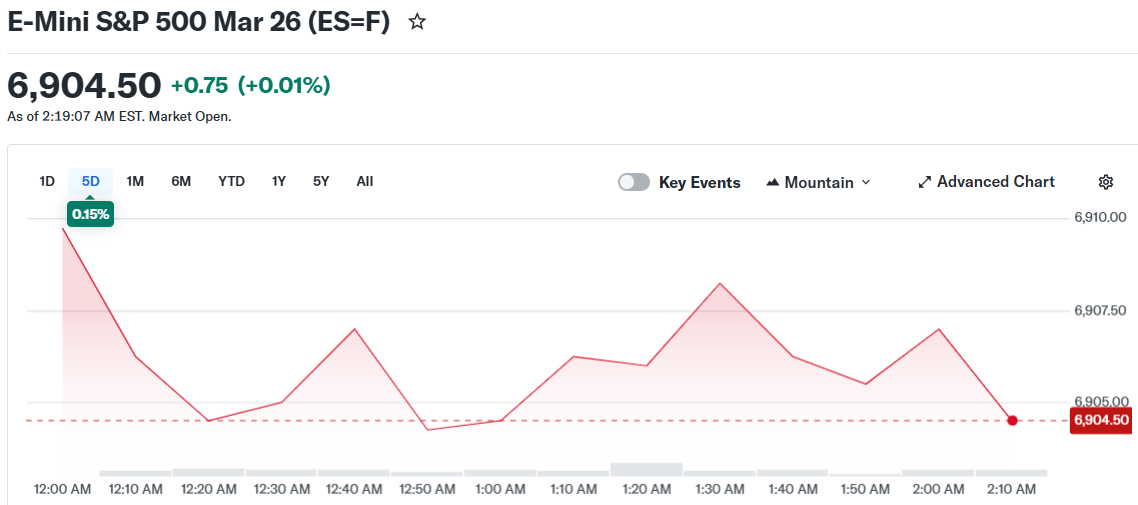Open chart settings gear icon
Viewport: 1138px width, 505px height.
[1105, 182]
